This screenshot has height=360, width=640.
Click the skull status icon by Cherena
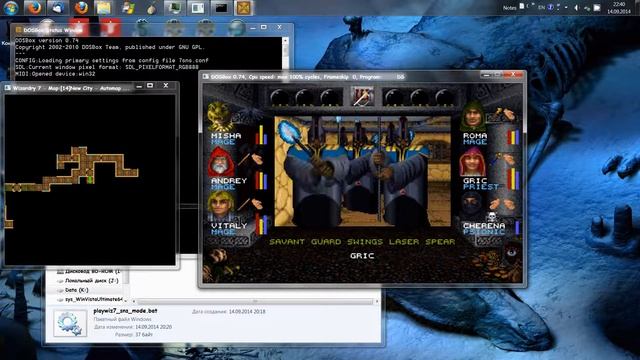[492, 216]
